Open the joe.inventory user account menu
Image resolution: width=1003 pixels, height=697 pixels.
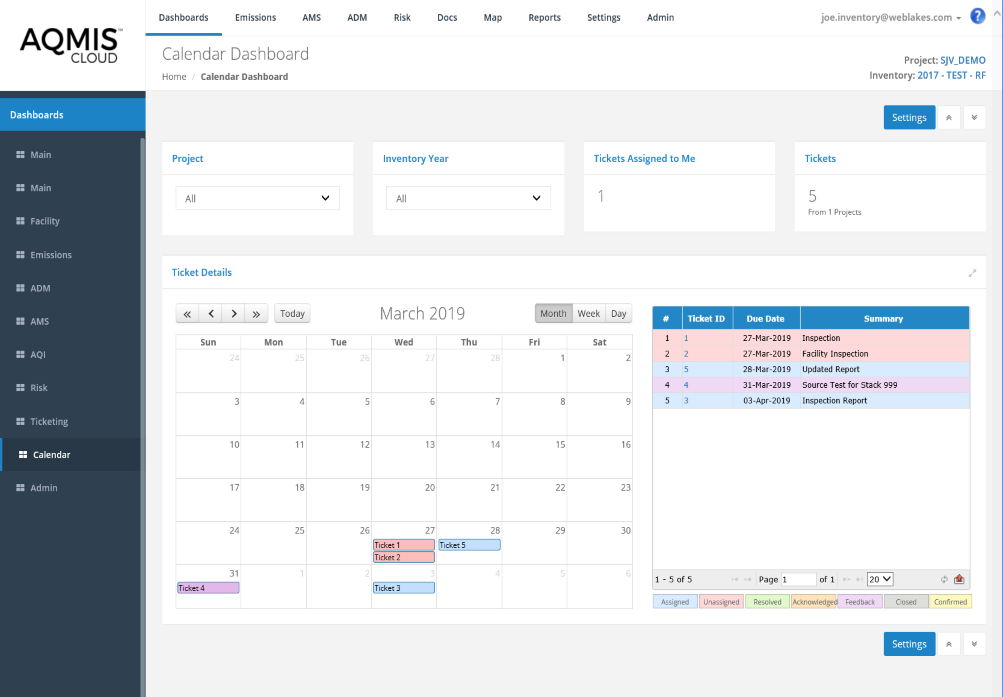[891, 17]
